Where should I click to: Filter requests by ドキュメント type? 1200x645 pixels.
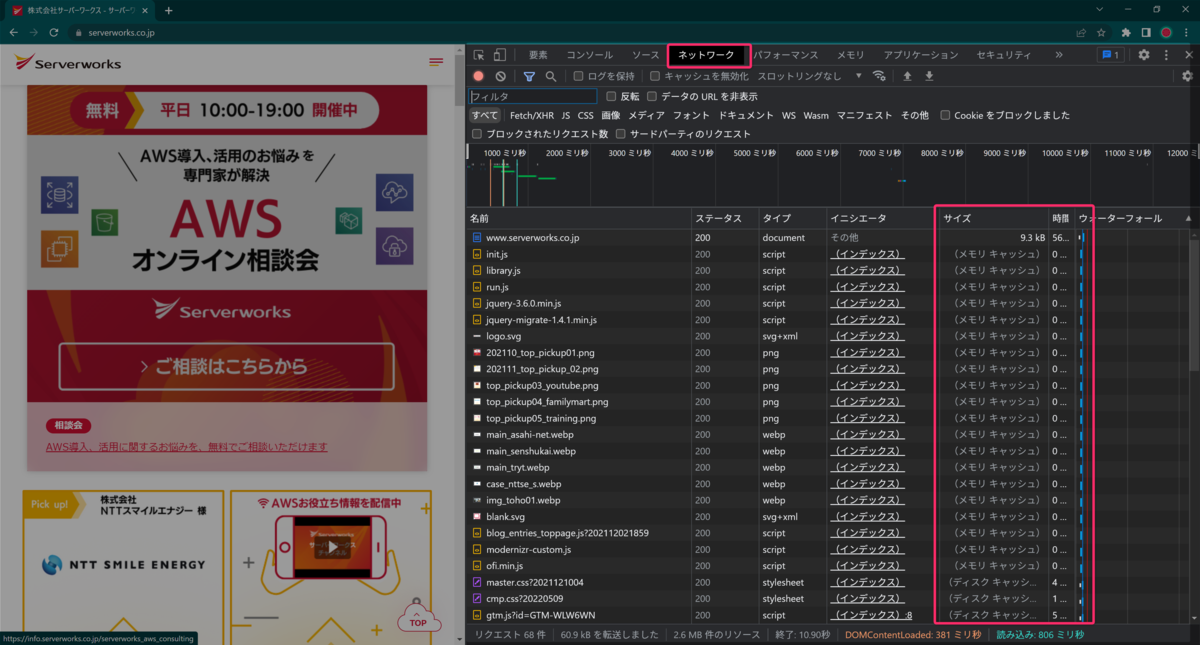[746, 116]
